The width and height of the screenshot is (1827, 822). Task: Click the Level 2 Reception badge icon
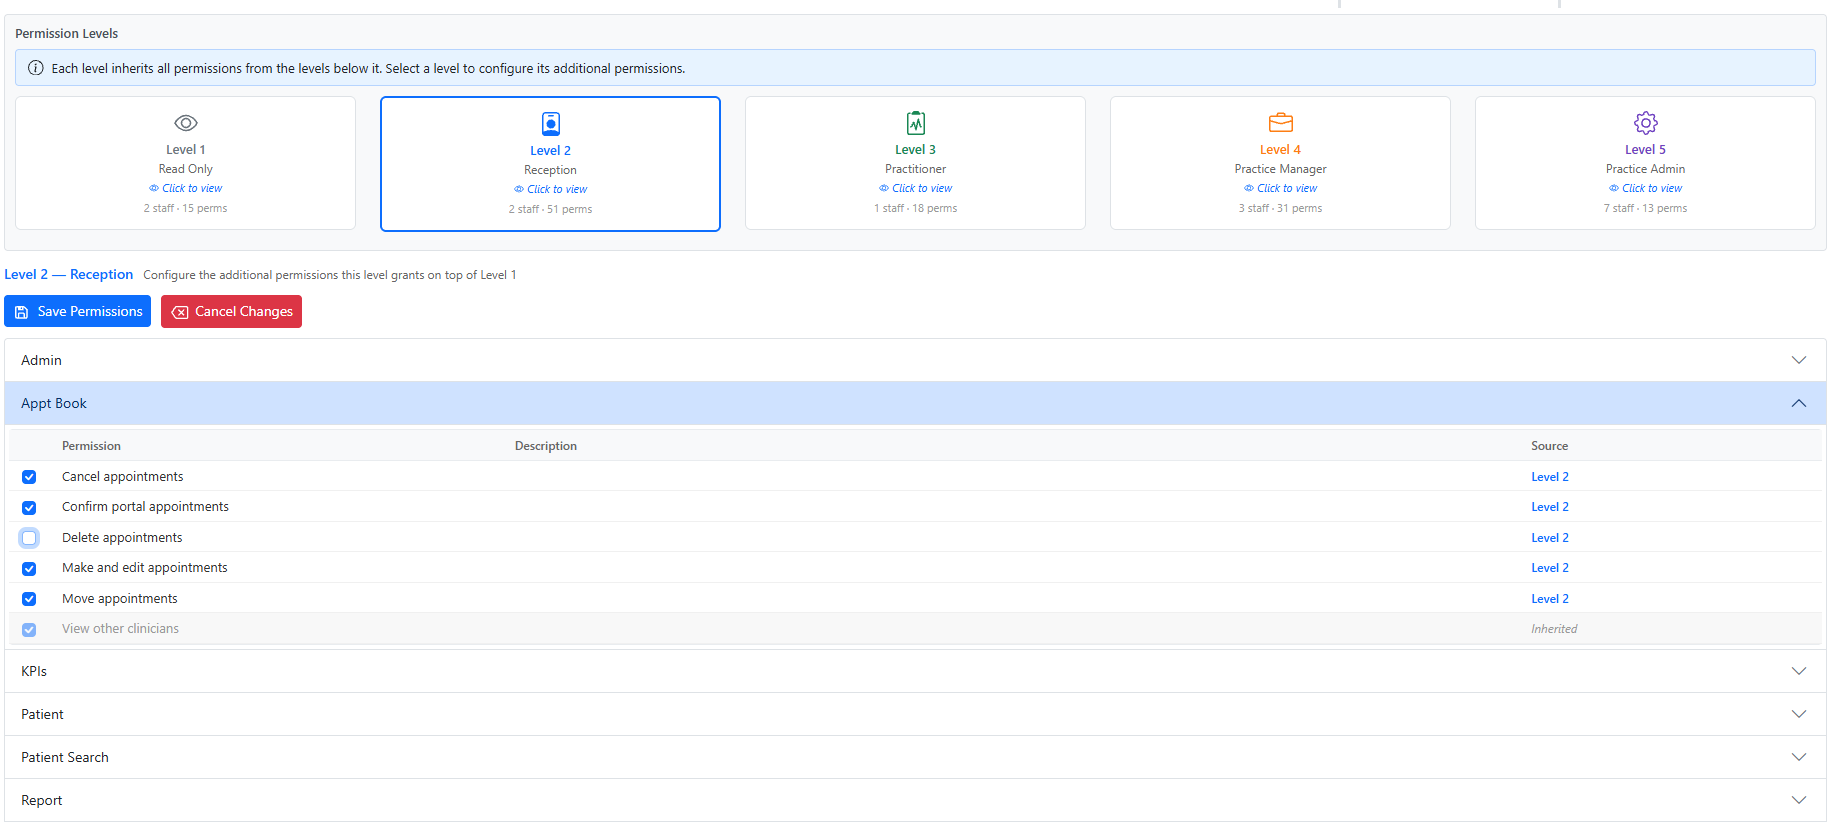(x=551, y=124)
